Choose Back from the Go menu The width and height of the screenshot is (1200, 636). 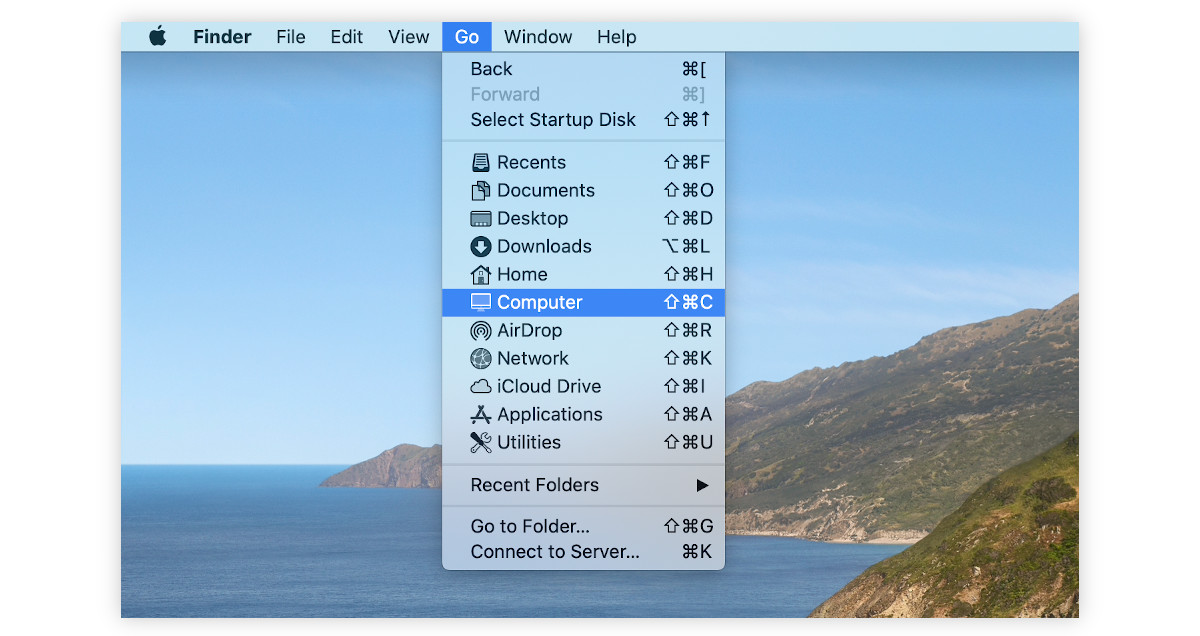[x=490, y=68]
